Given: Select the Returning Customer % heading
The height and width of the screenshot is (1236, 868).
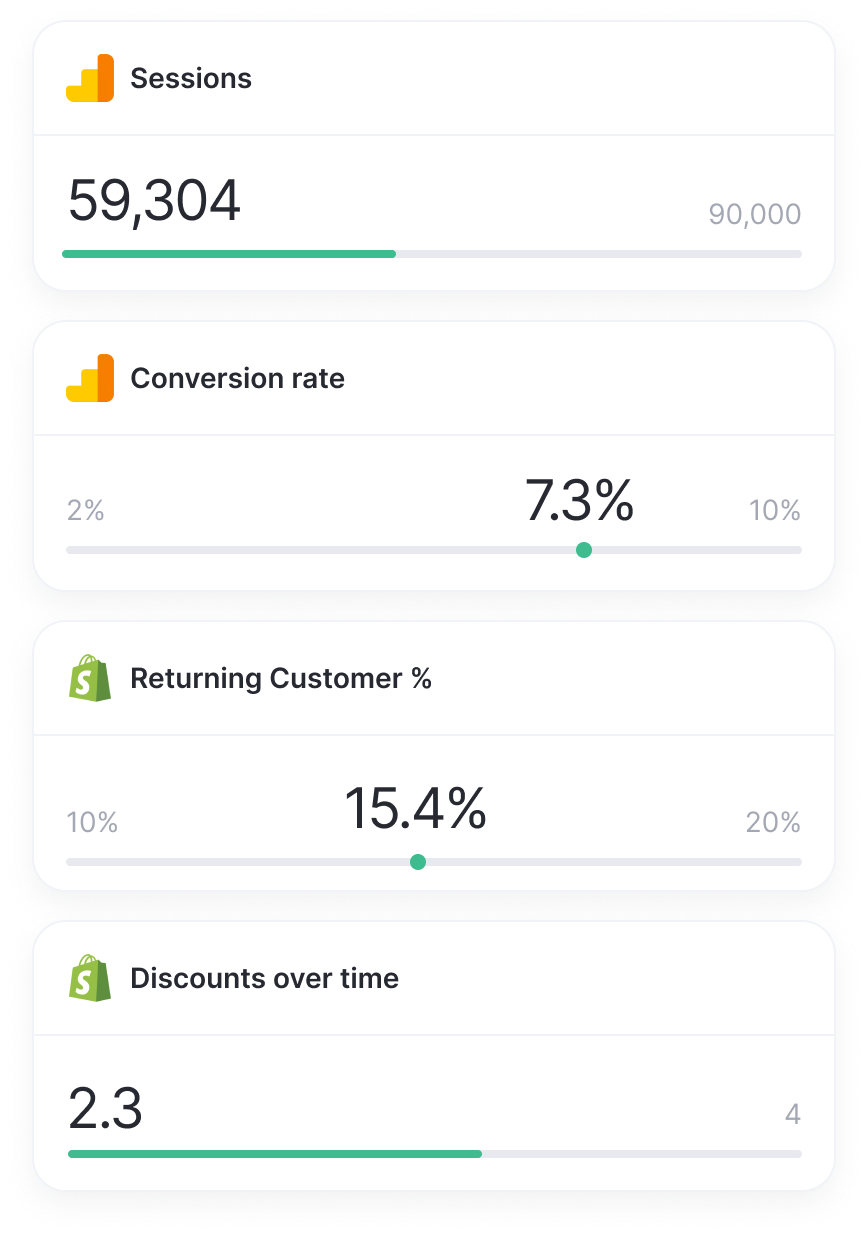Looking at the screenshot, I should tap(281, 678).
